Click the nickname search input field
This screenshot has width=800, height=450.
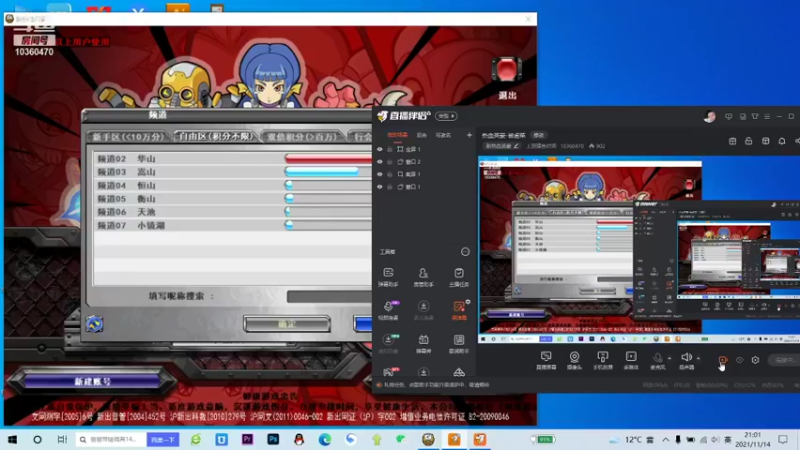point(330,296)
